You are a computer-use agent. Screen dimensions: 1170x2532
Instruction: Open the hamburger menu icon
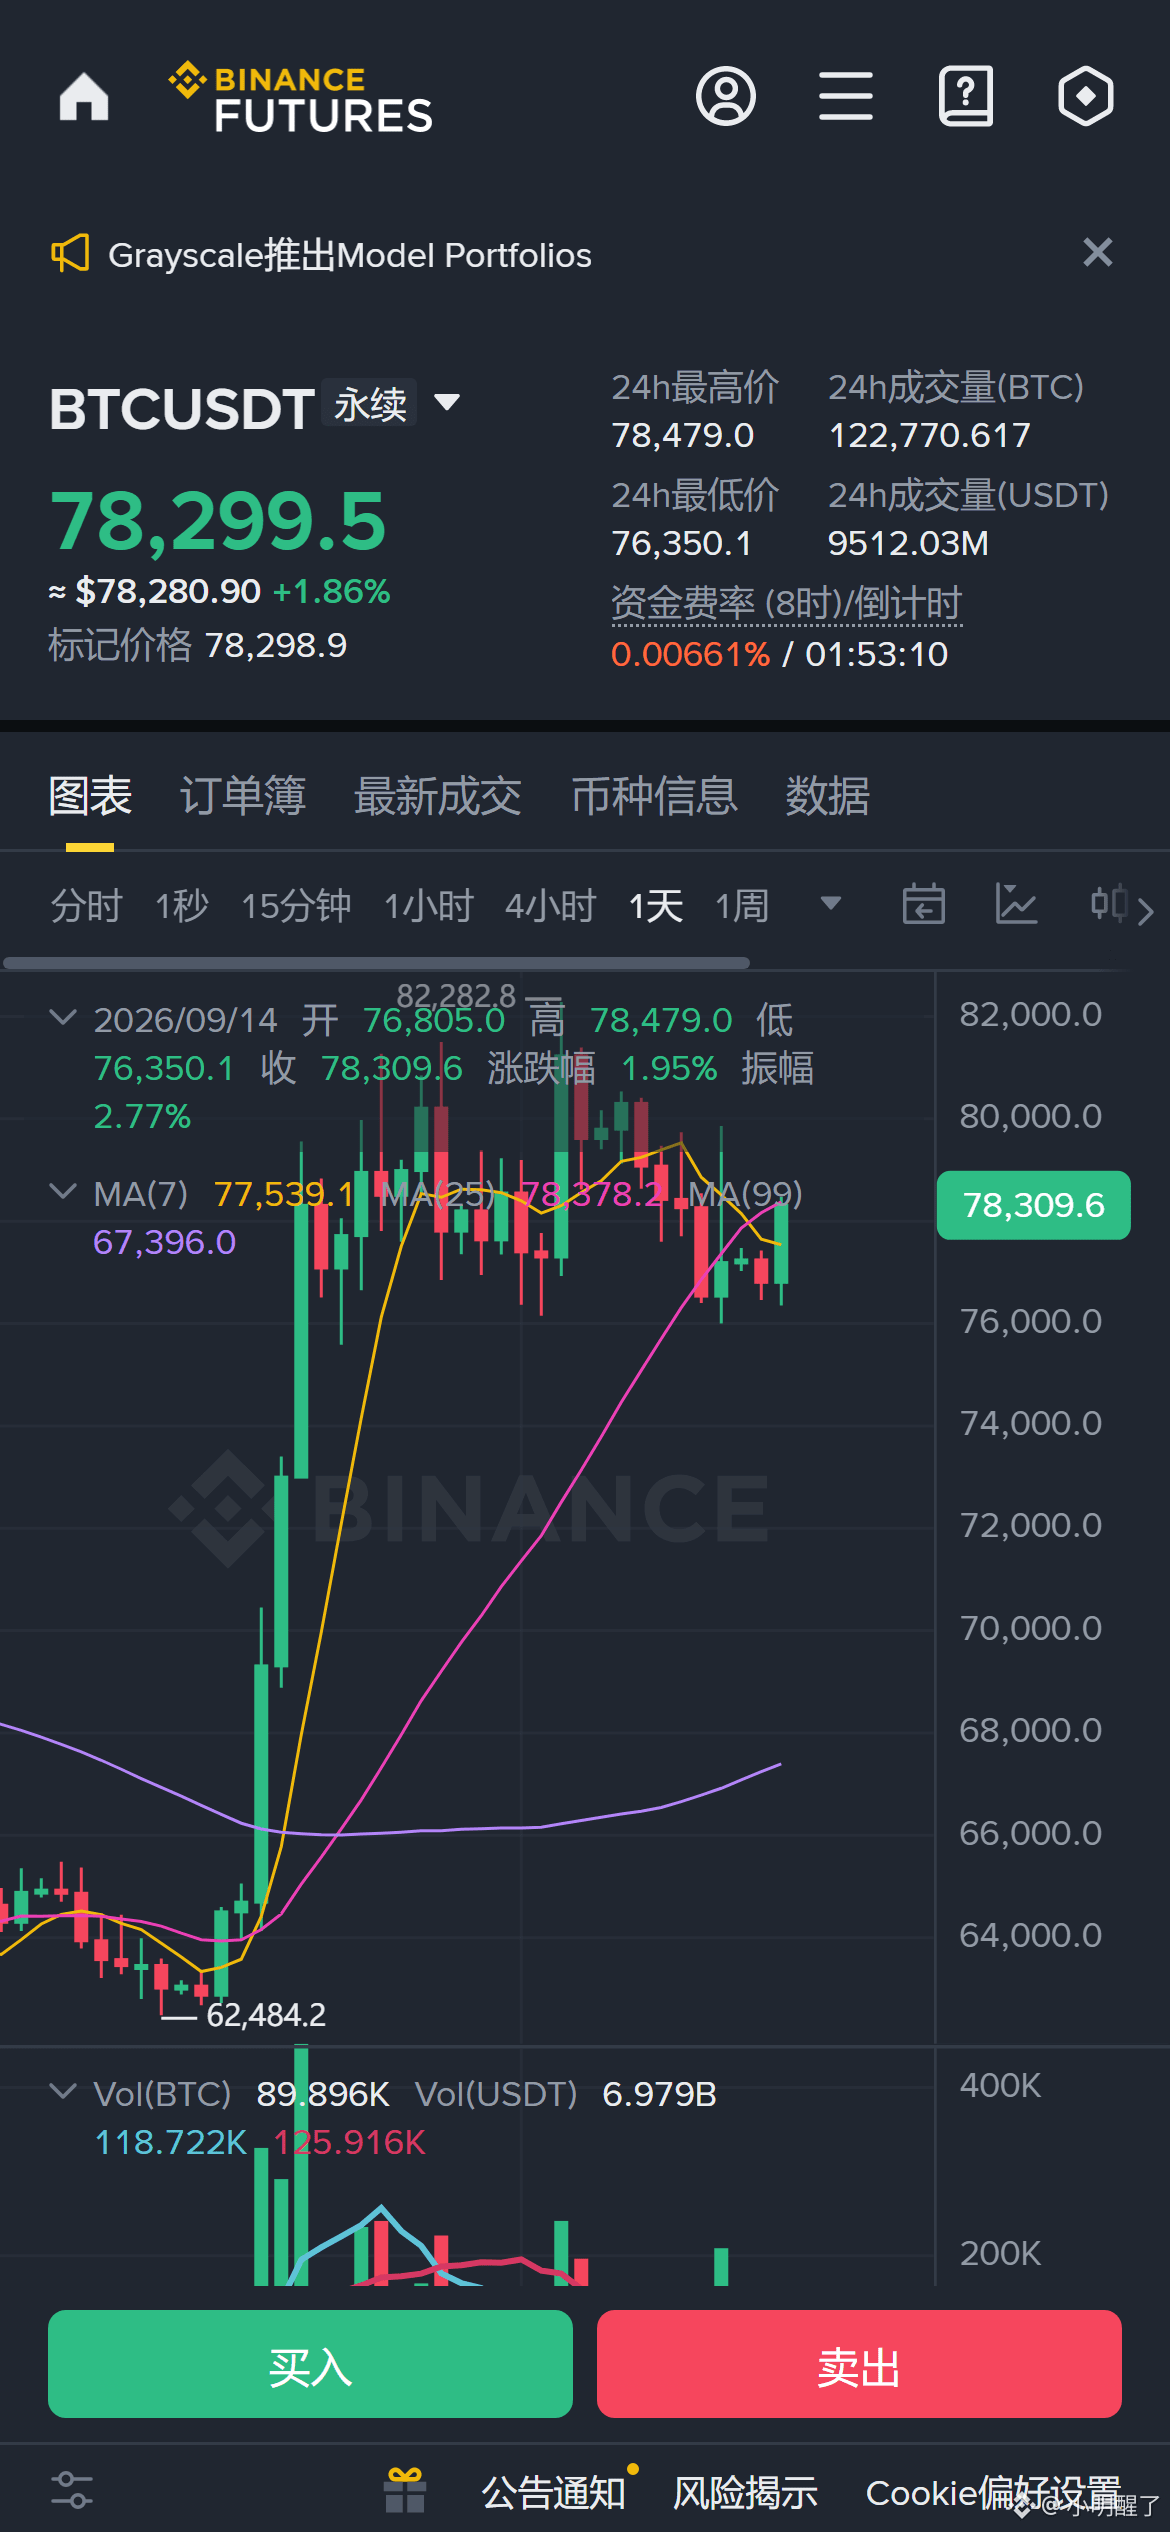(x=846, y=97)
